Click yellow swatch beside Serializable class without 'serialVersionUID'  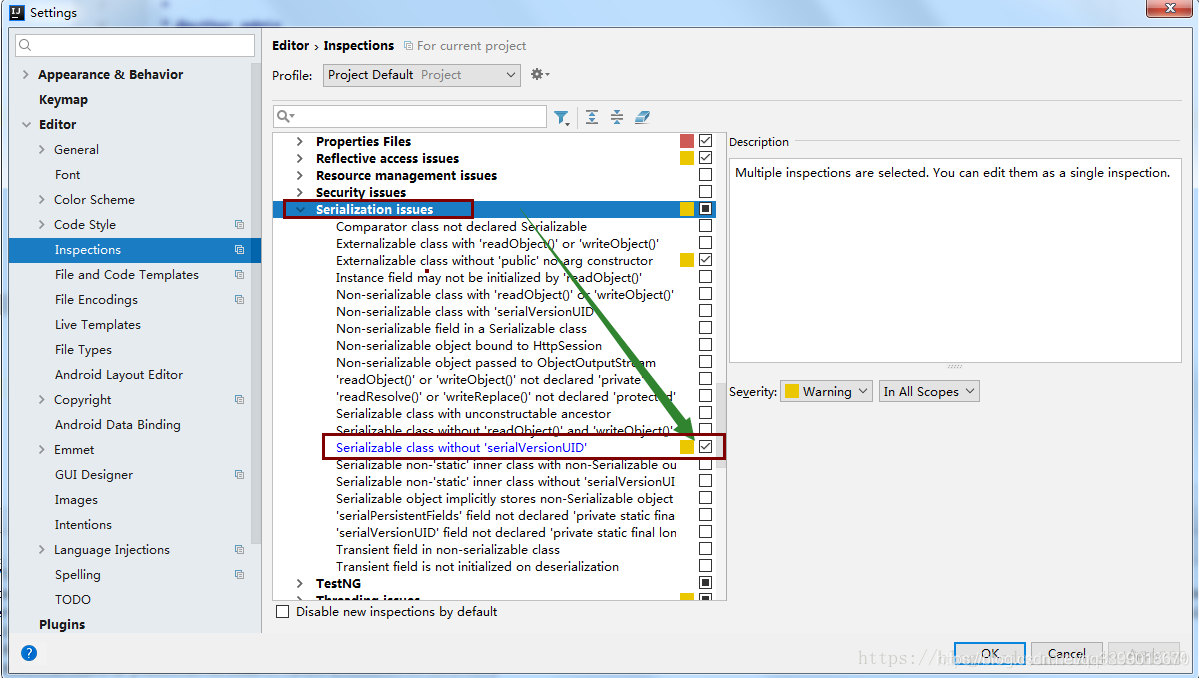(x=687, y=446)
